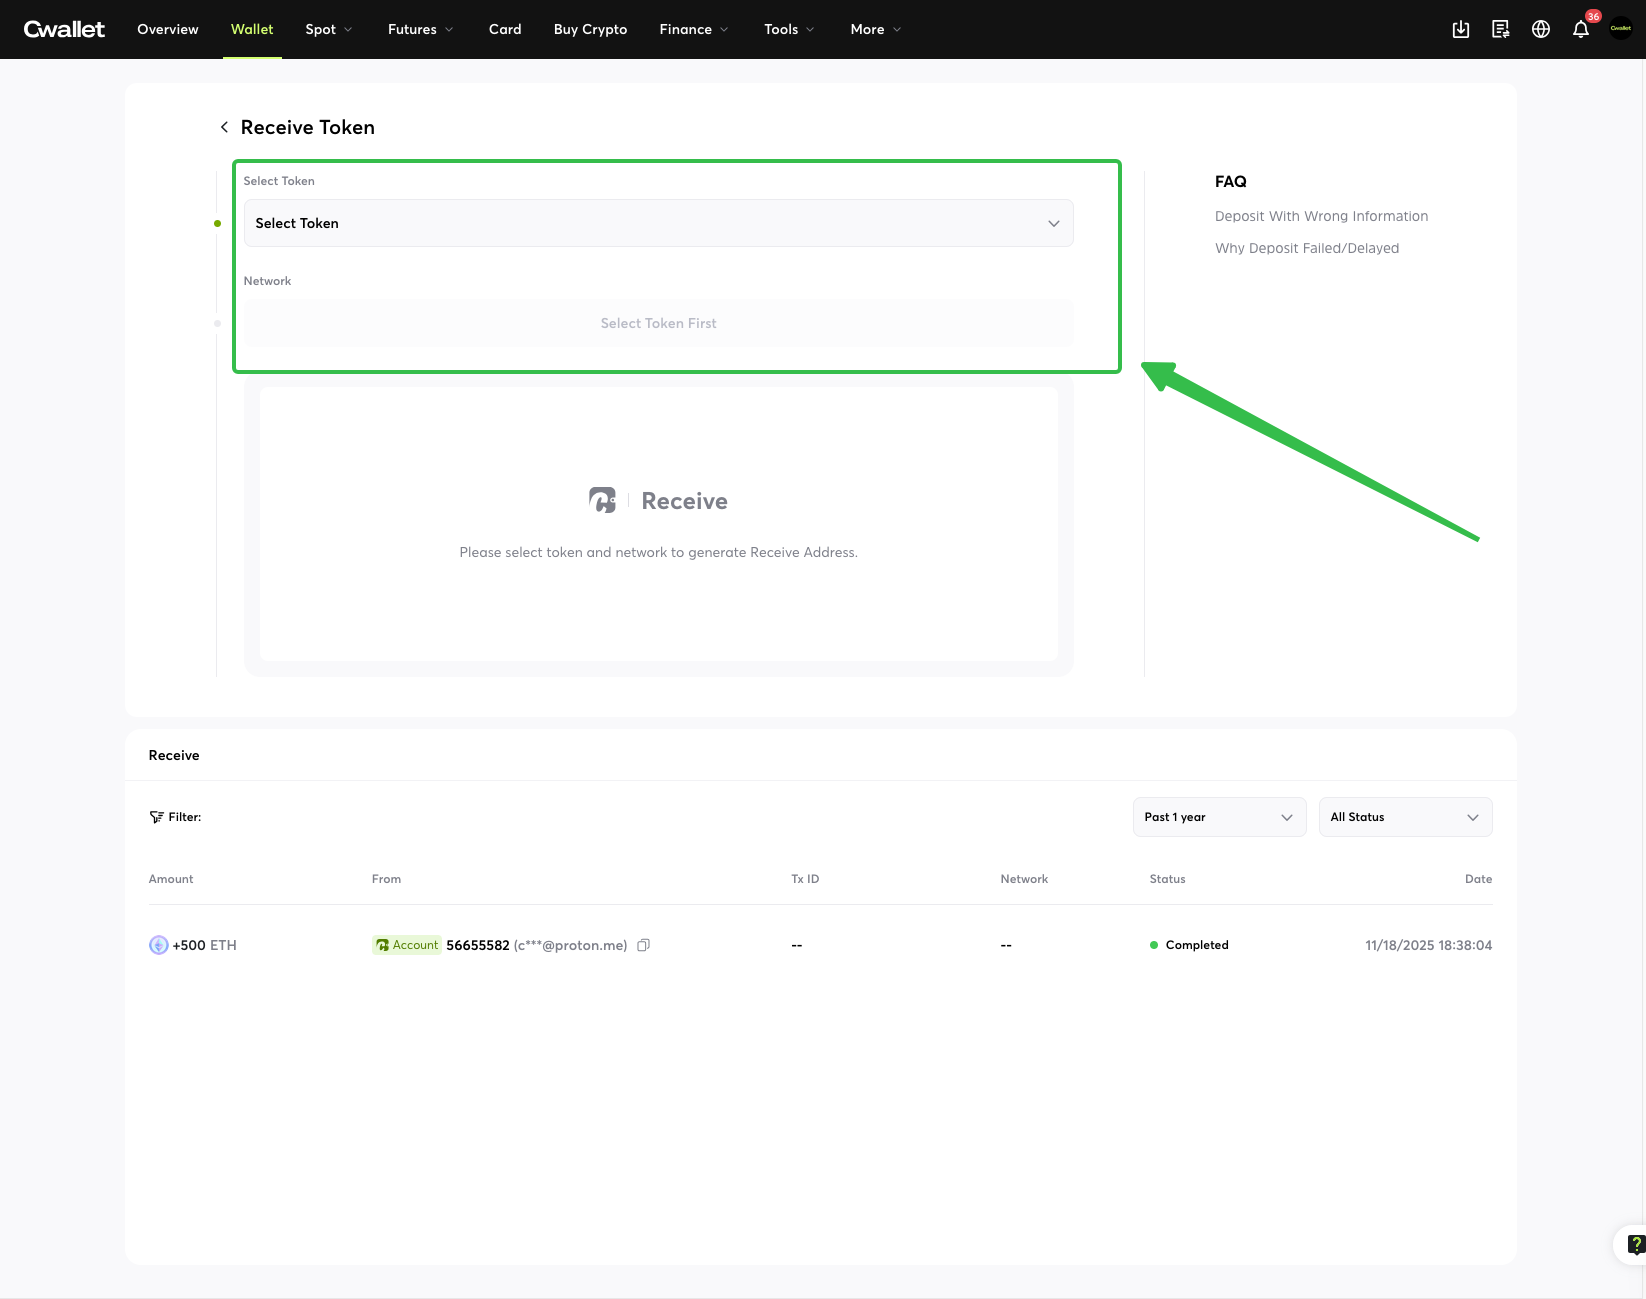Open the Overview tab
1646x1299 pixels.
click(x=168, y=29)
